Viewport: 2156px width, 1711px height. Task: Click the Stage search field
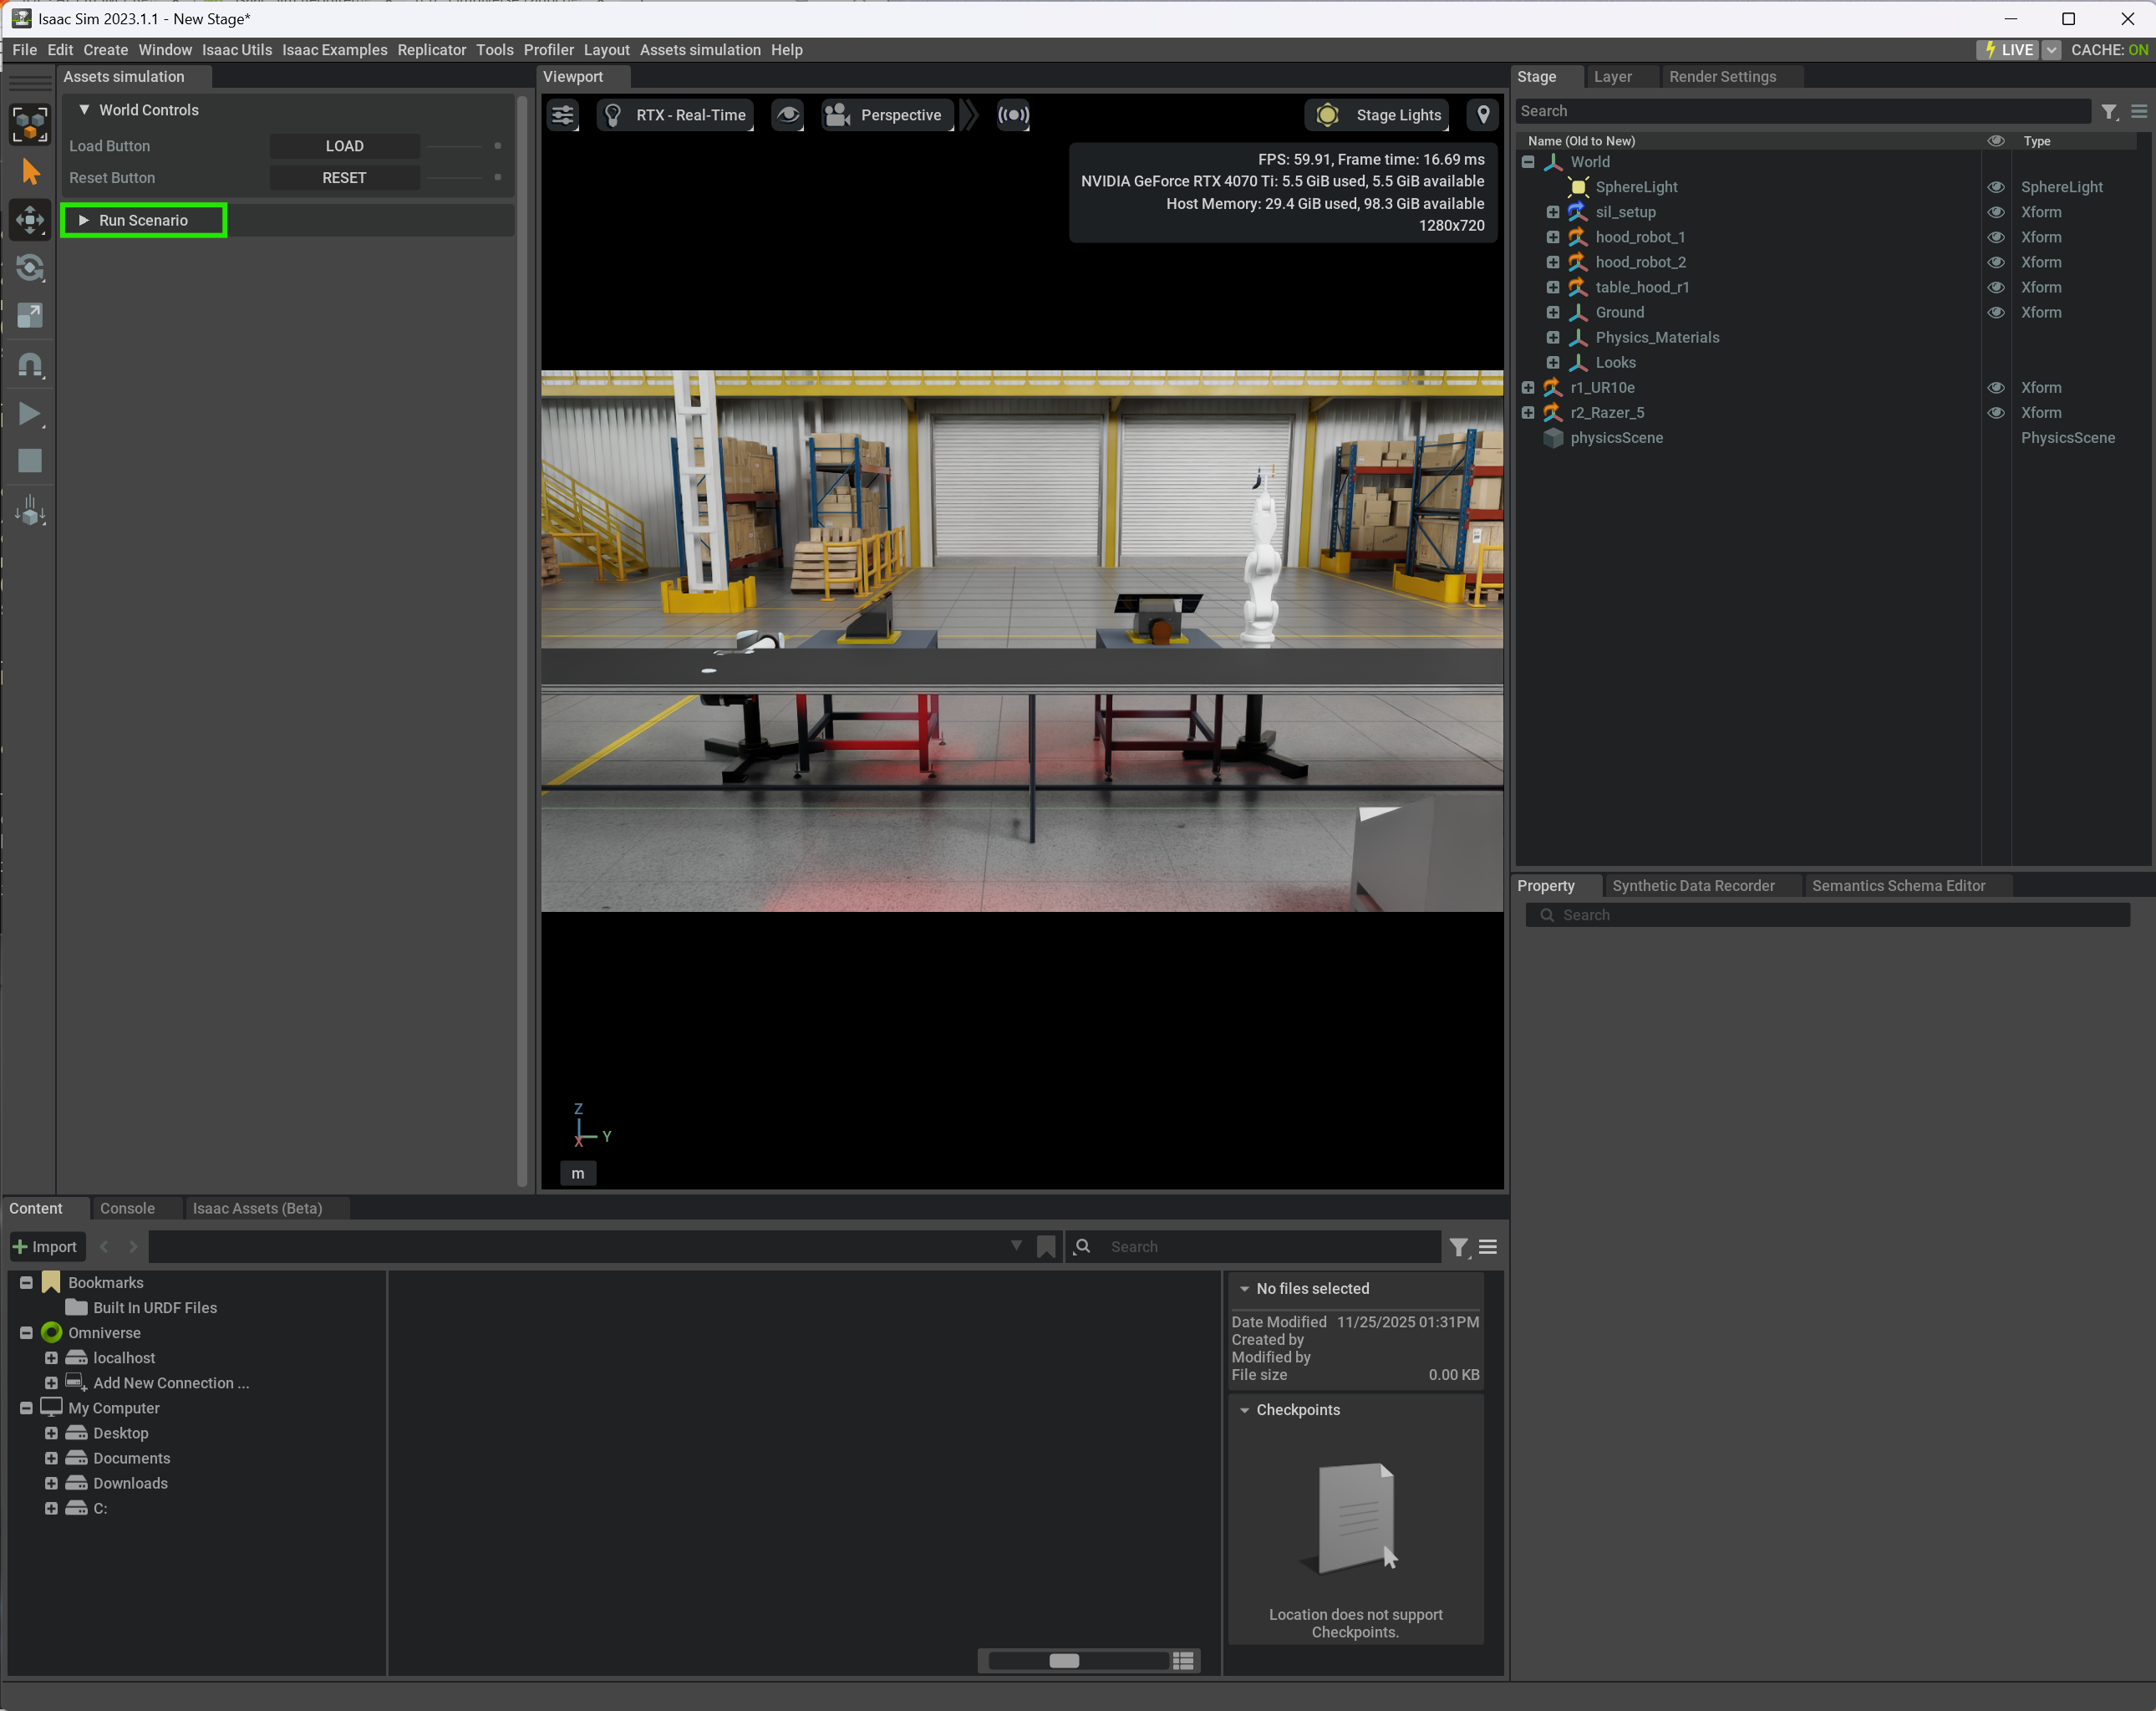point(1800,112)
